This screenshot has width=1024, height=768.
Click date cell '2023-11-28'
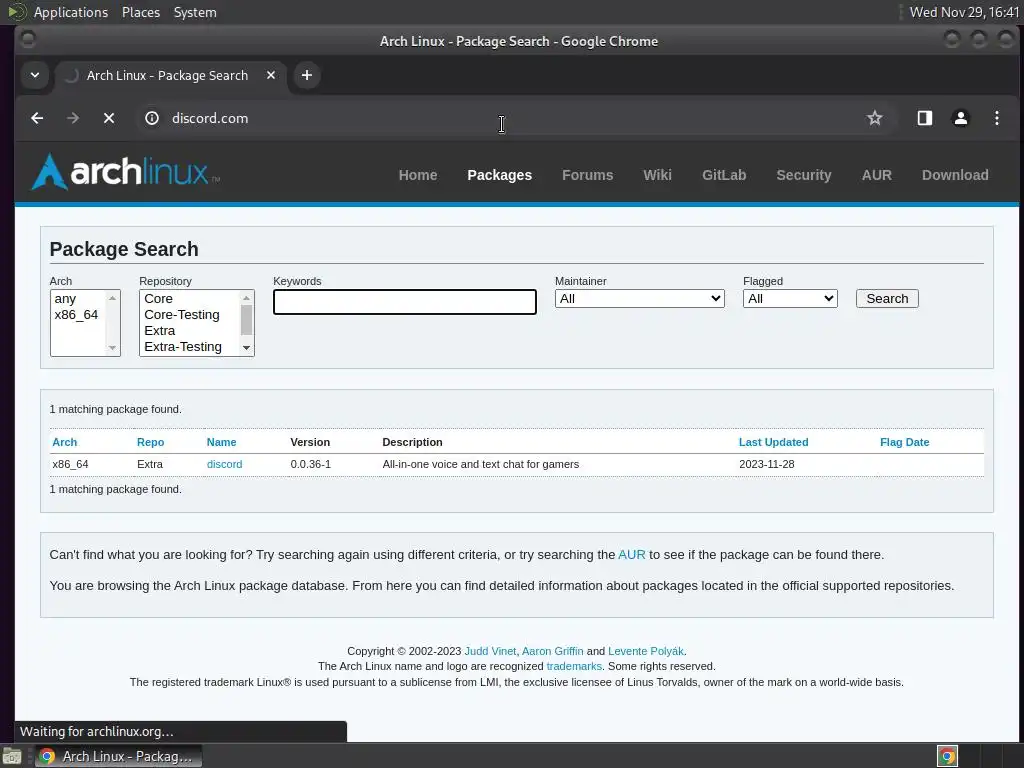click(767, 464)
